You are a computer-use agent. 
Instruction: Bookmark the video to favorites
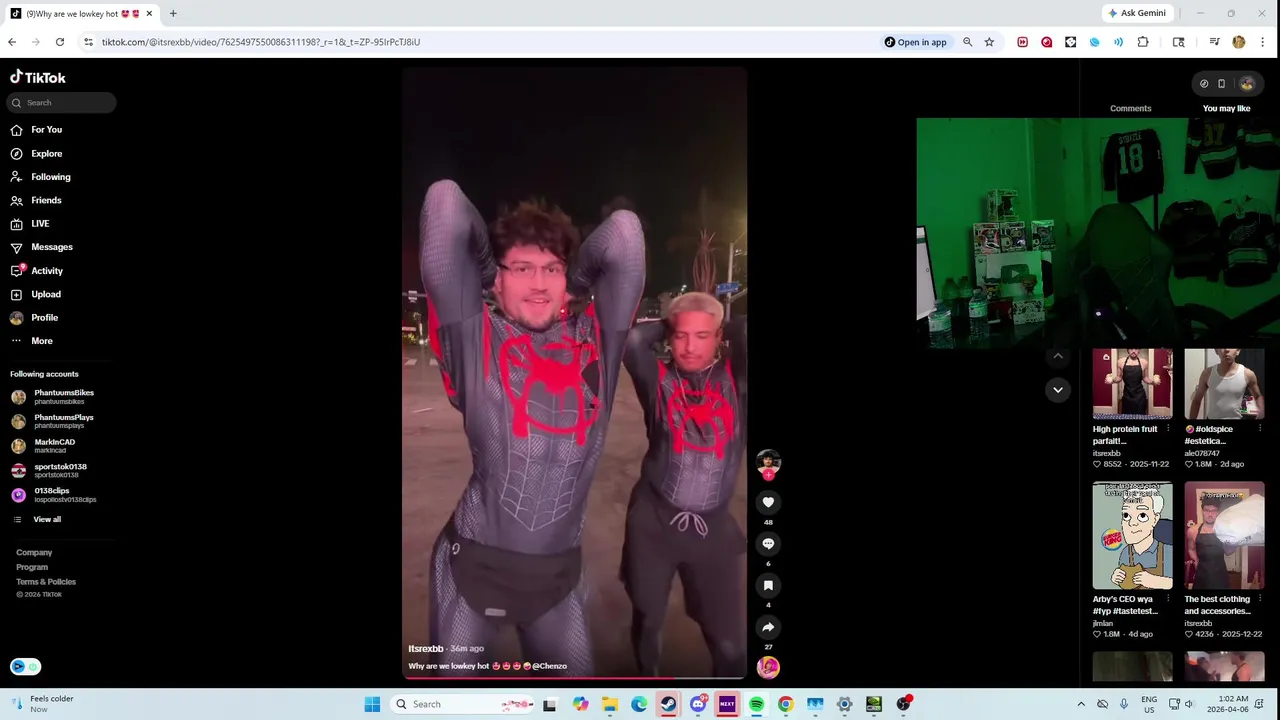(768, 585)
